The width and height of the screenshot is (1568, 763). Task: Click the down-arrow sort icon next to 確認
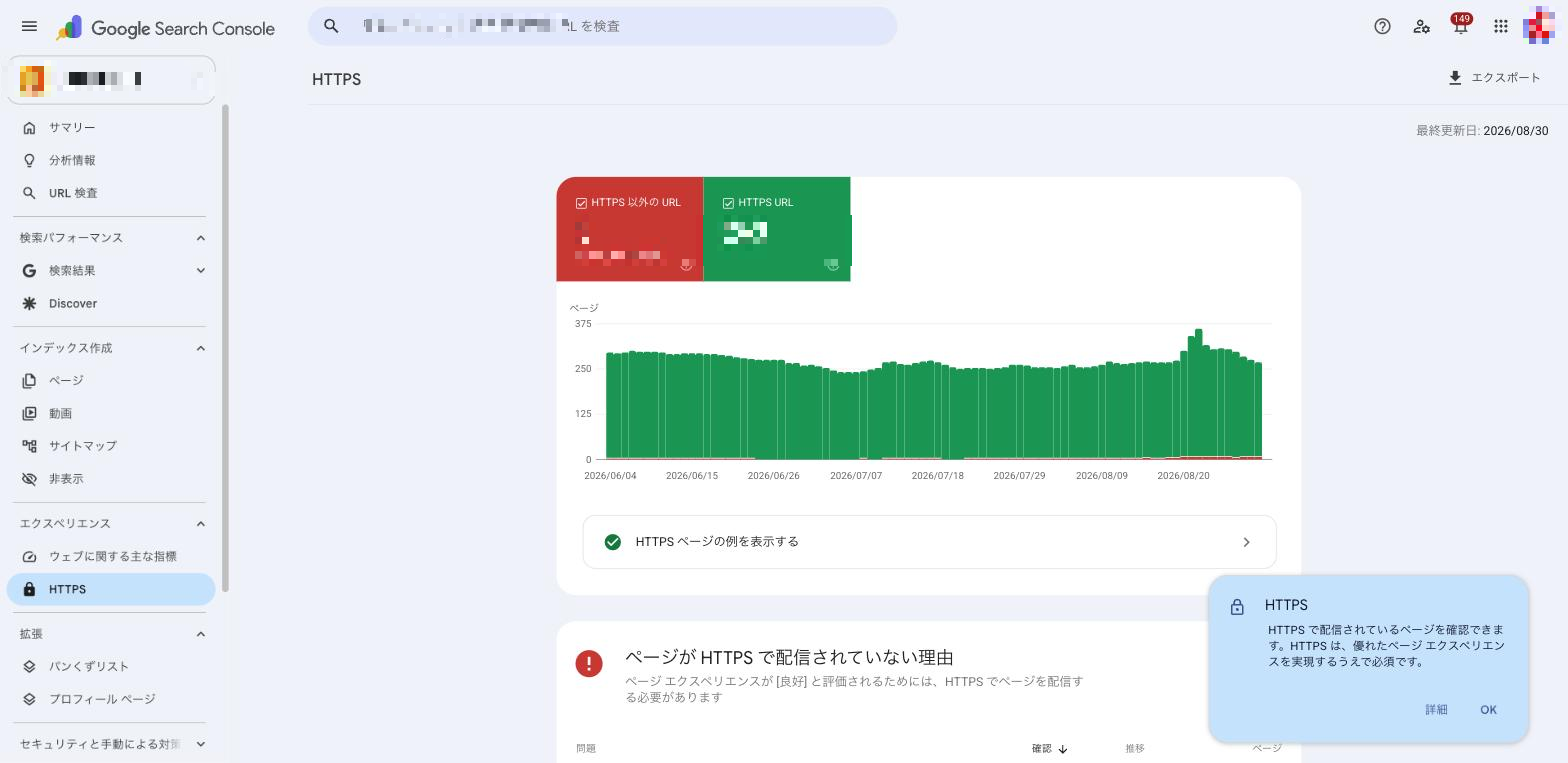(1063, 749)
